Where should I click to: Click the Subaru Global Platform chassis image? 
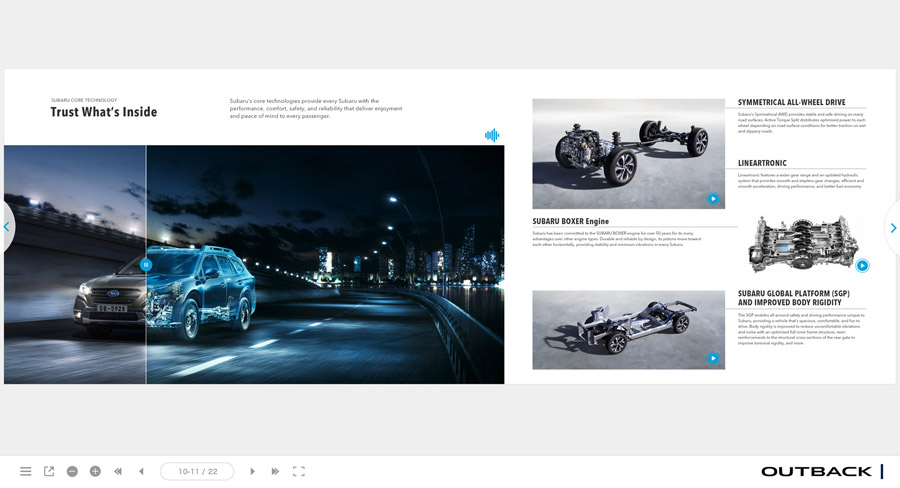click(628, 329)
